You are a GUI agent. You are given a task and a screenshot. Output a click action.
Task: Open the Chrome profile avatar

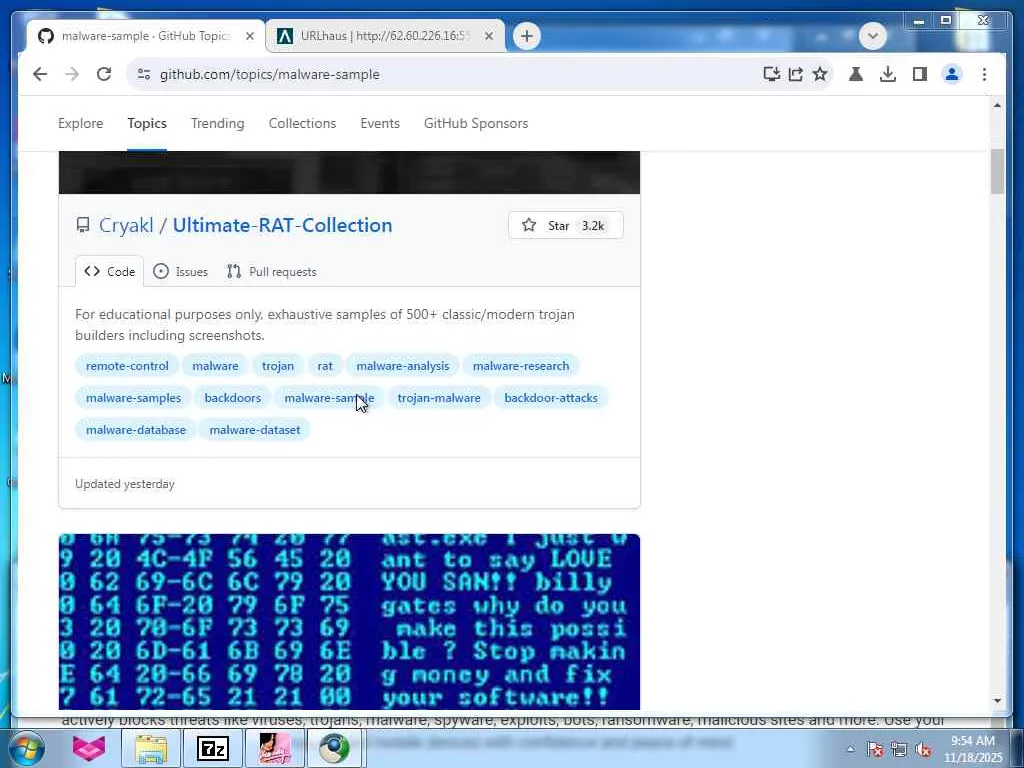952,74
